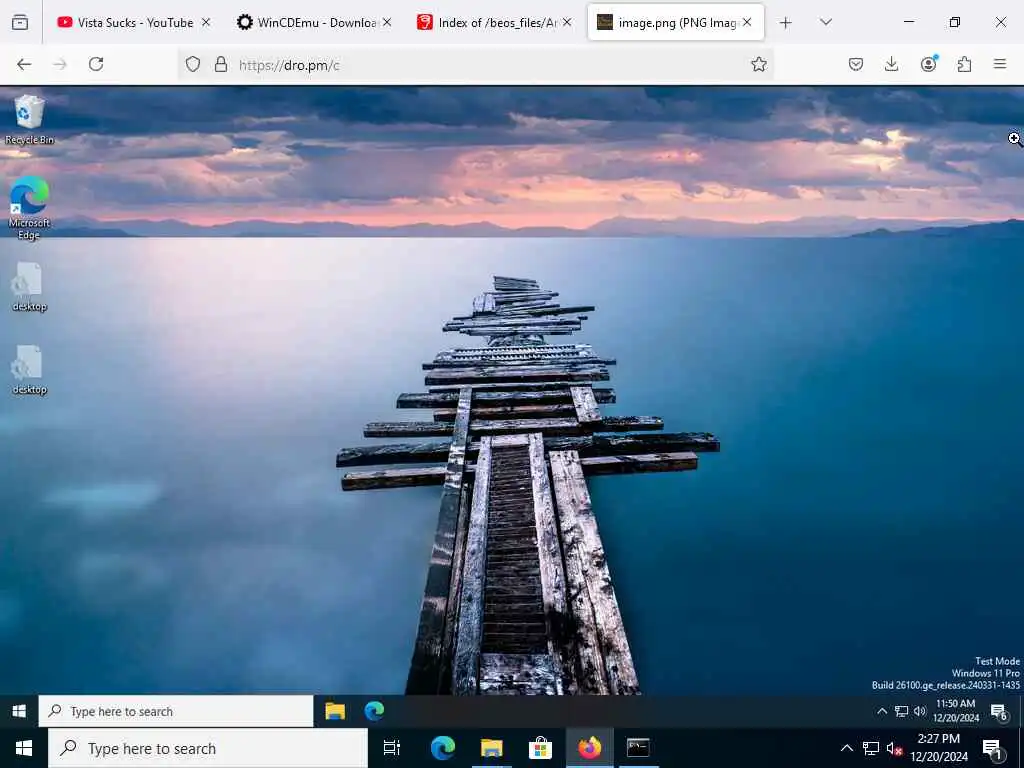Open the system clock showing 2:27 PM
Screen dimensions: 1024x768
(939, 748)
